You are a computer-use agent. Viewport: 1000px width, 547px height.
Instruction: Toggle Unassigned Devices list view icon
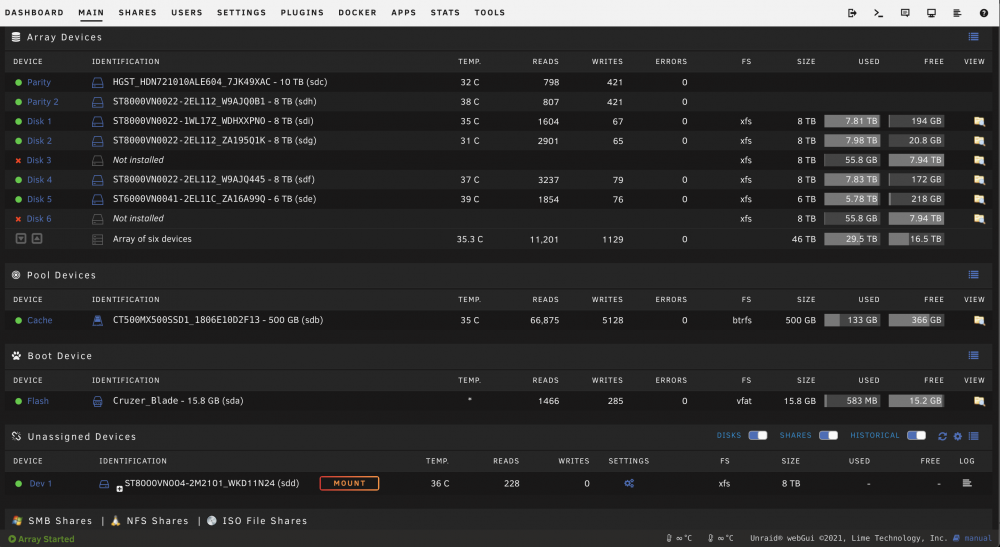pyautogui.click(x=973, y=436)
